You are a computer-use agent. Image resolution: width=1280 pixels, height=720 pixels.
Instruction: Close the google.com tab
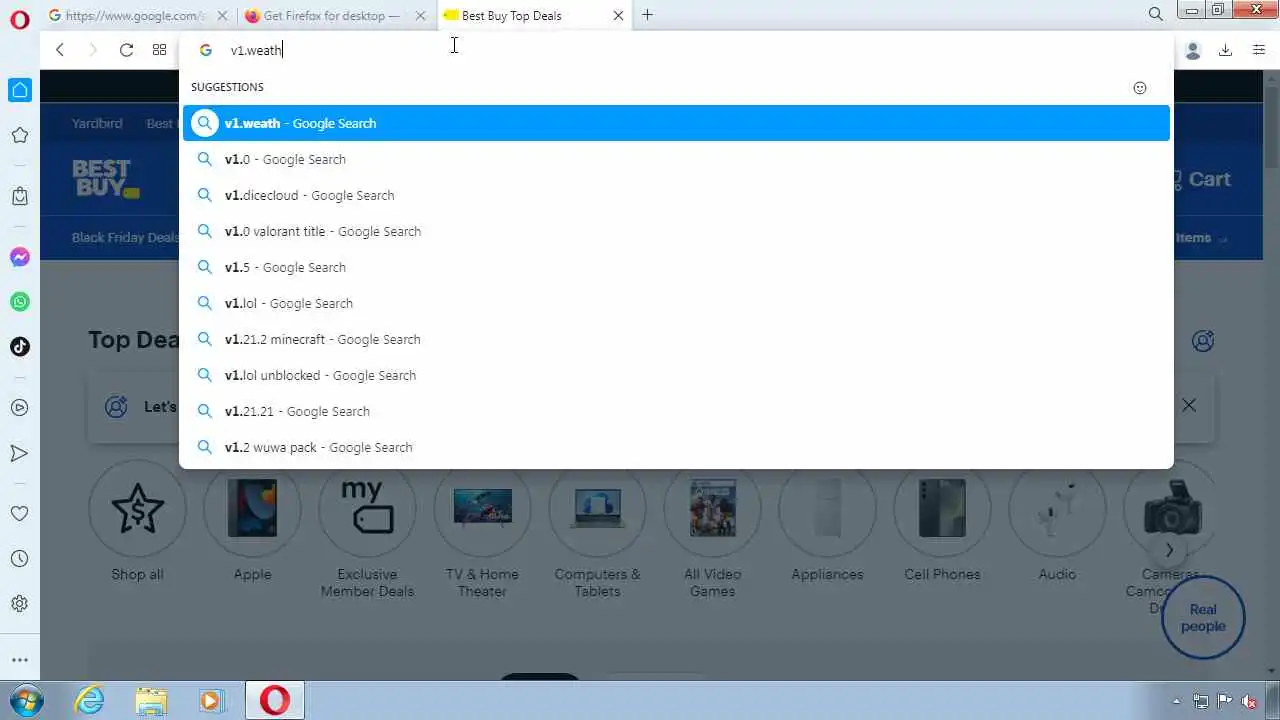pos(222,16)
